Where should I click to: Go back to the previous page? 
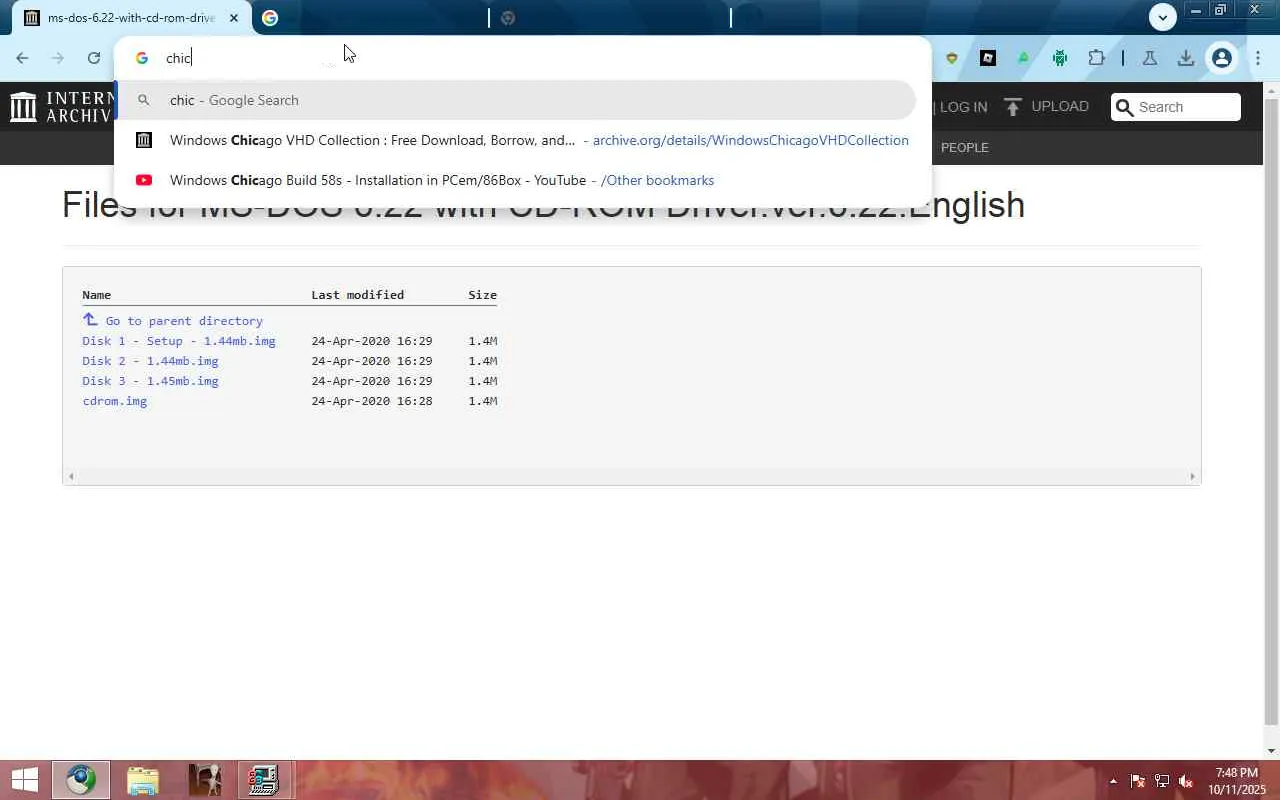[22, 58]
